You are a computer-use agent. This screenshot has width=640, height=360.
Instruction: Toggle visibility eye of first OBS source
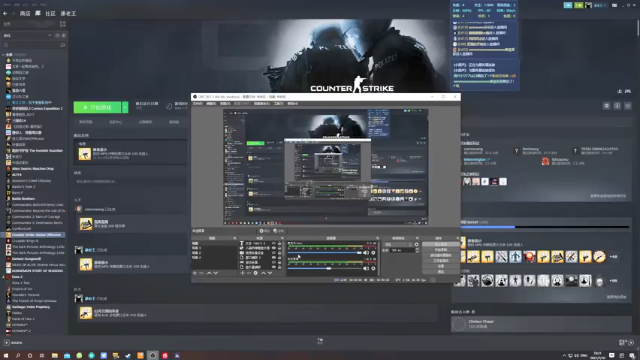coord(274,243)
